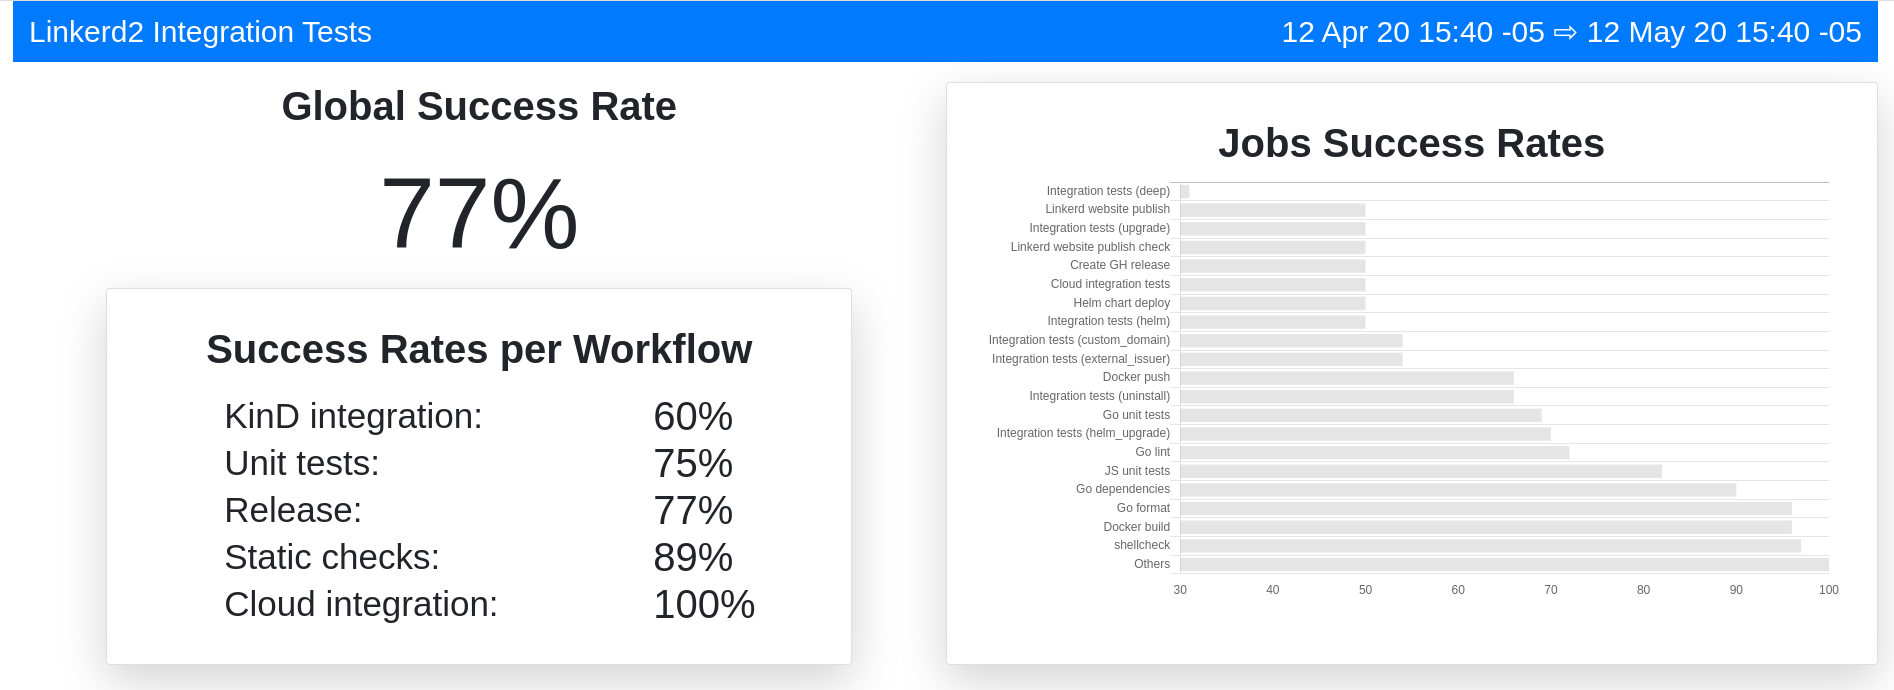
Task: Select the Linkerd website publish bar
Action: click(x=1272, y=210)
